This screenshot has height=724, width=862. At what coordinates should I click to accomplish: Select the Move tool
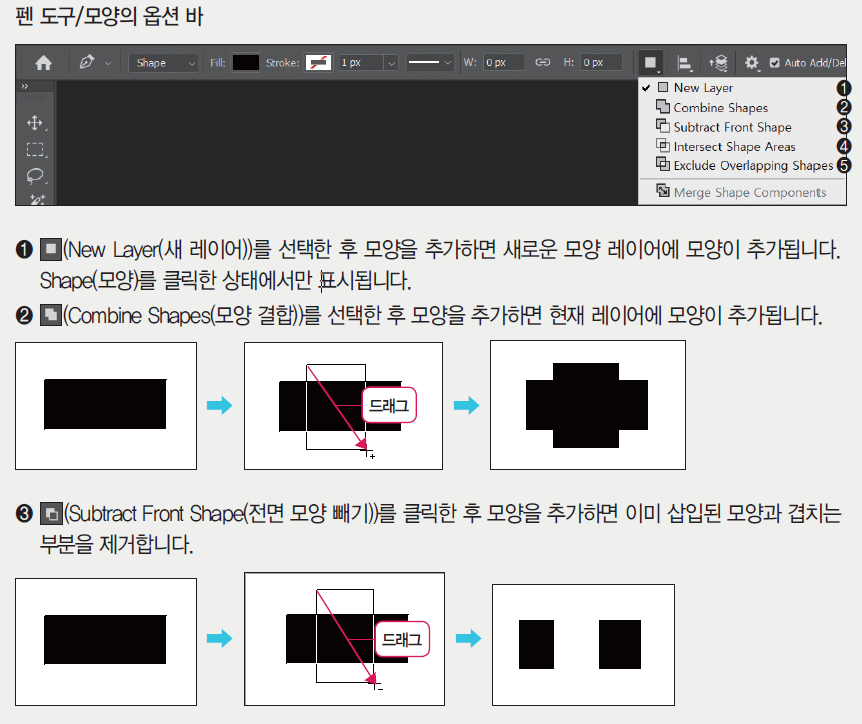coord(35,122)
